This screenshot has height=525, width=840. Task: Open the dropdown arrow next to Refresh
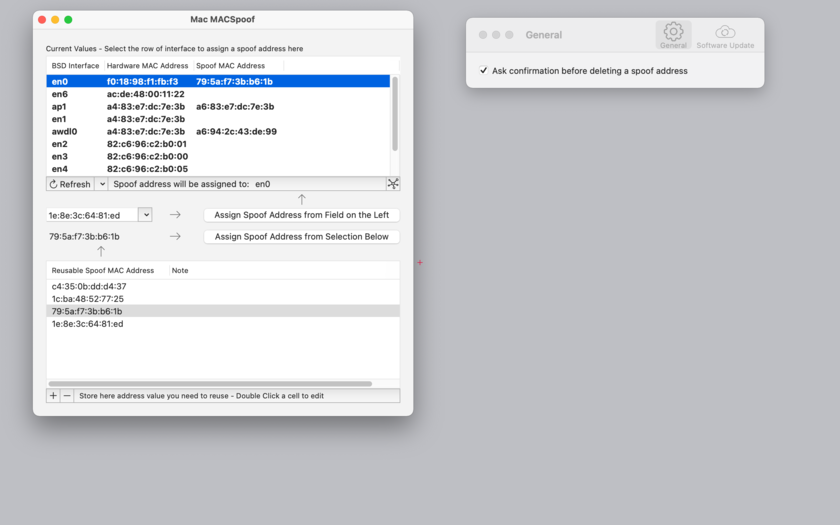[102, 184]
